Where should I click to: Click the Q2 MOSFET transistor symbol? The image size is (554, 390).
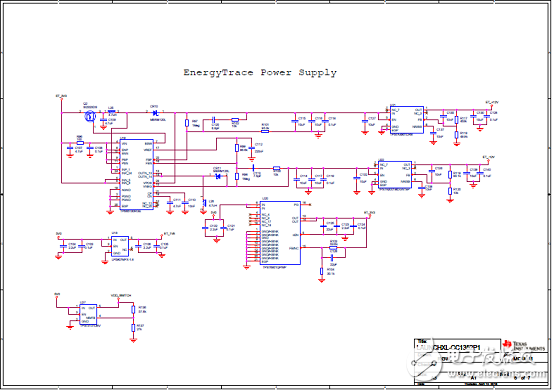point(90,116)
